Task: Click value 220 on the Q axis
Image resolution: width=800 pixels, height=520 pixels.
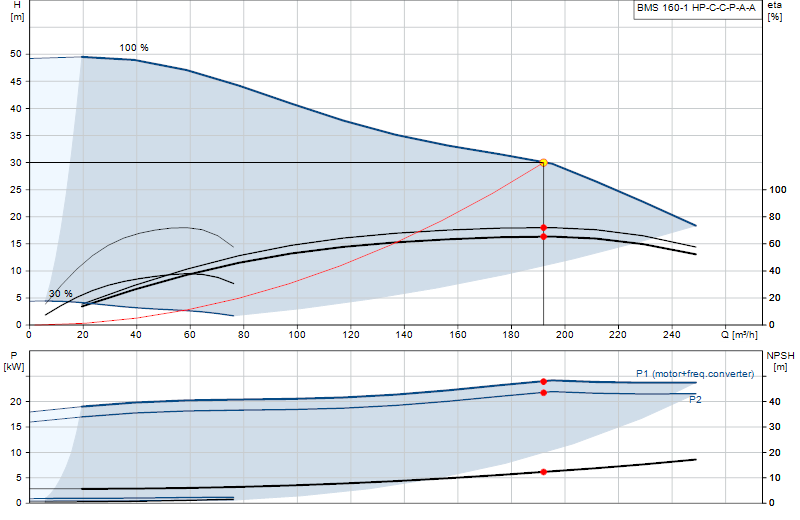Action: click(618, 335)
